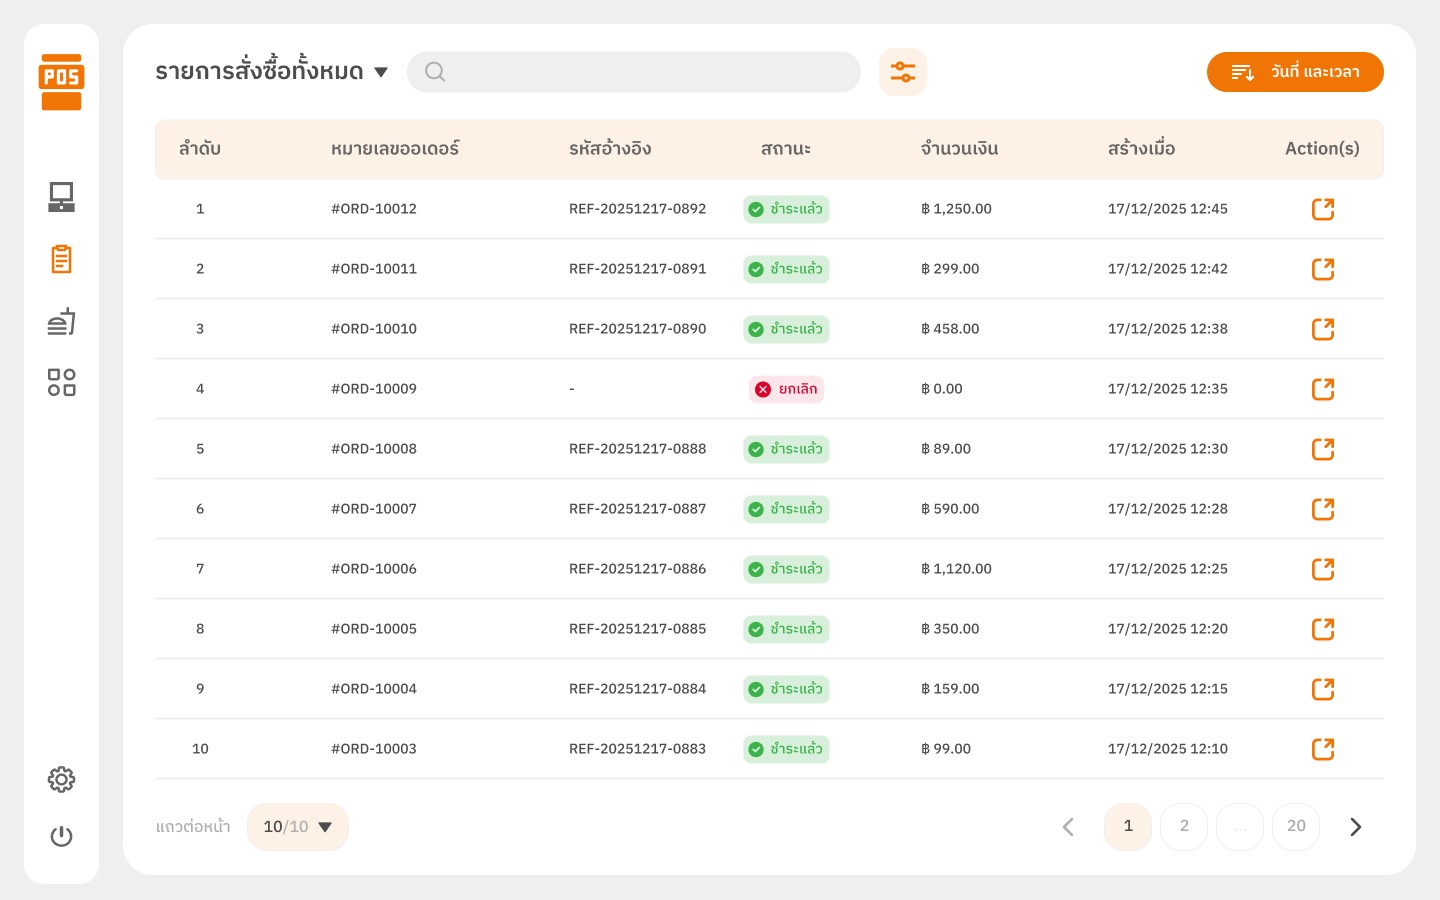Open the POS terminal icon in sidebar
Image resolution: width=1440 pixels, height=900 pixels.
pos(61,197)
